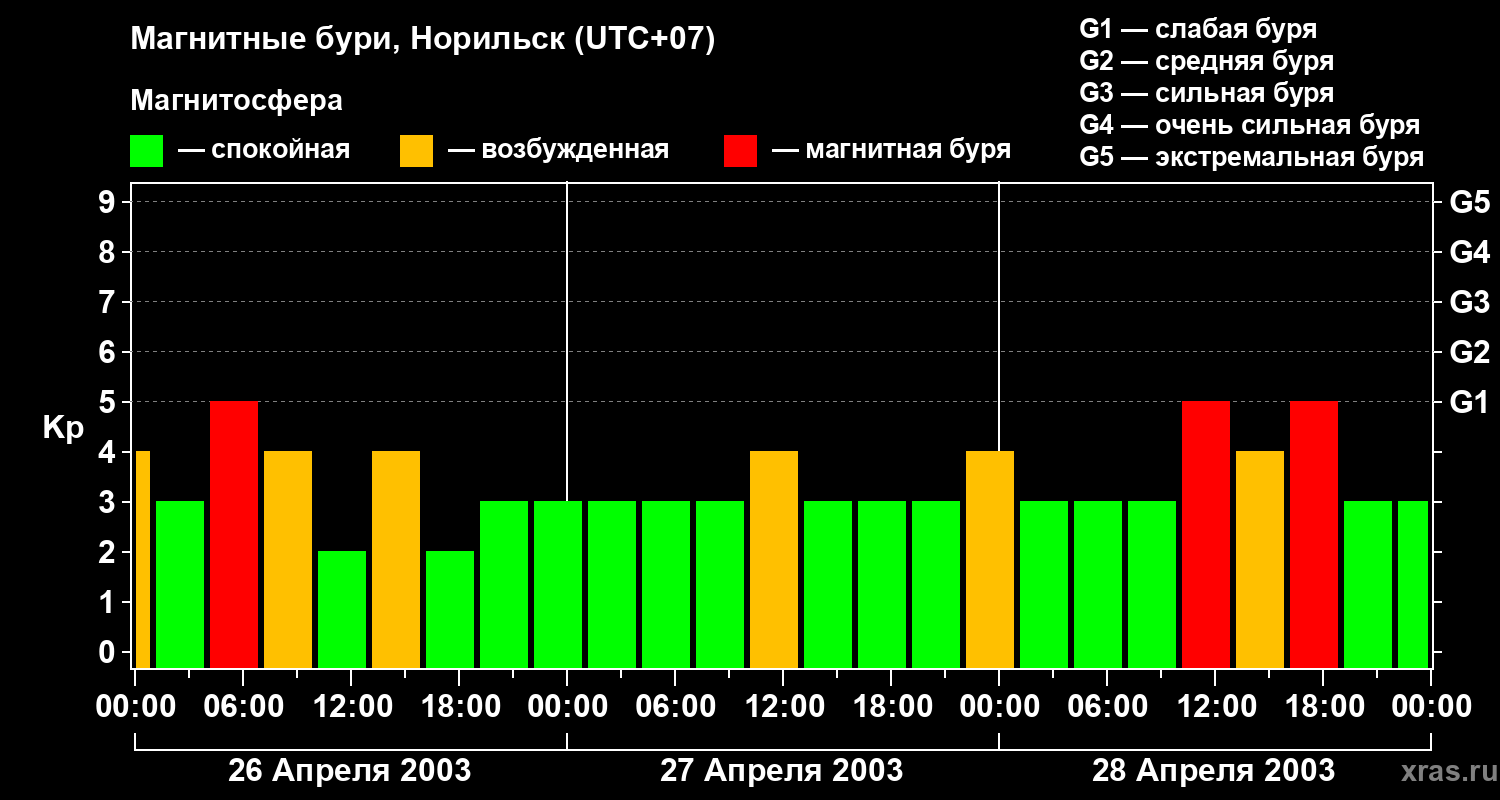Click the Kp axis value '9'
Viewport: 1500px width, 800px height.
[109, 203]
